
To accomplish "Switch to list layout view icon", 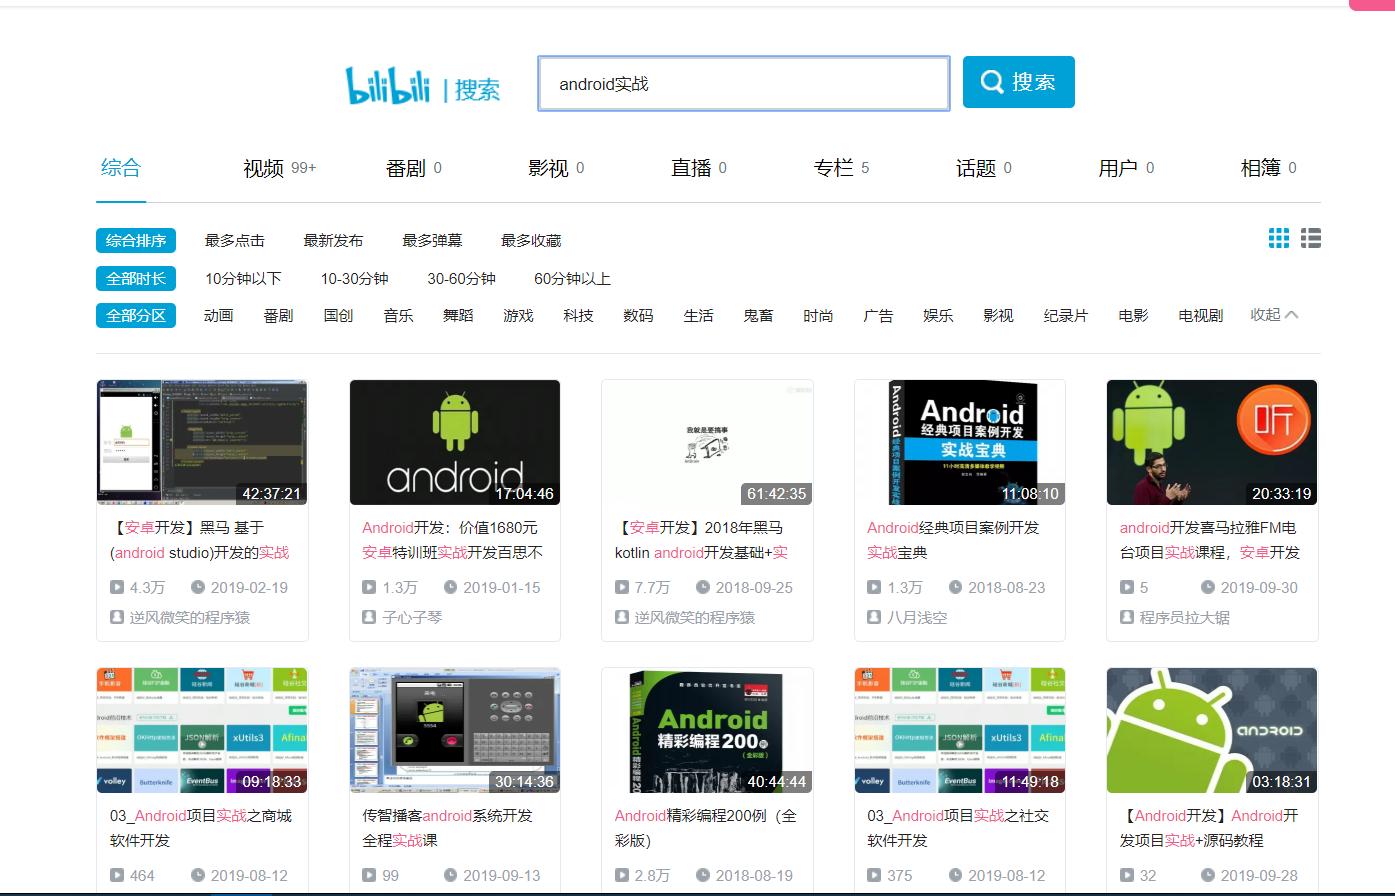I will click(x=1310, y=238).
